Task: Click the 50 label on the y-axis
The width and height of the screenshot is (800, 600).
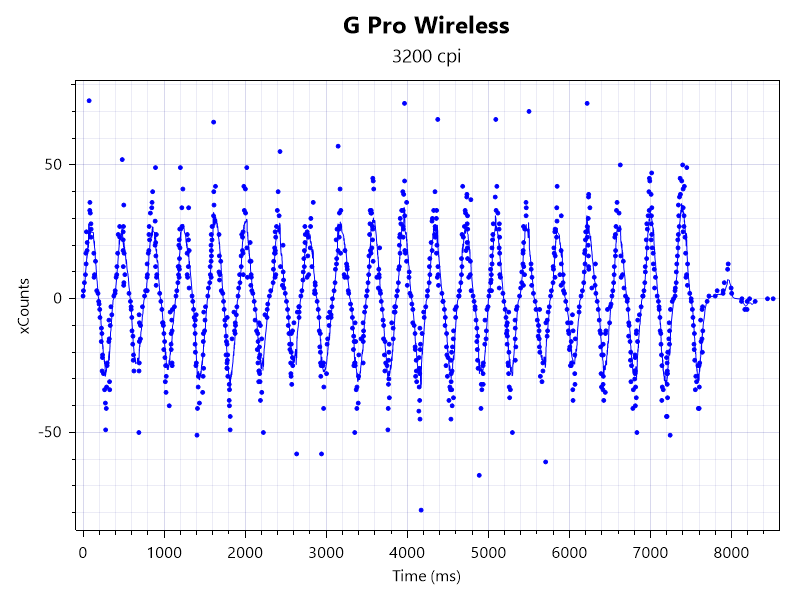Action: coord(53,165)
